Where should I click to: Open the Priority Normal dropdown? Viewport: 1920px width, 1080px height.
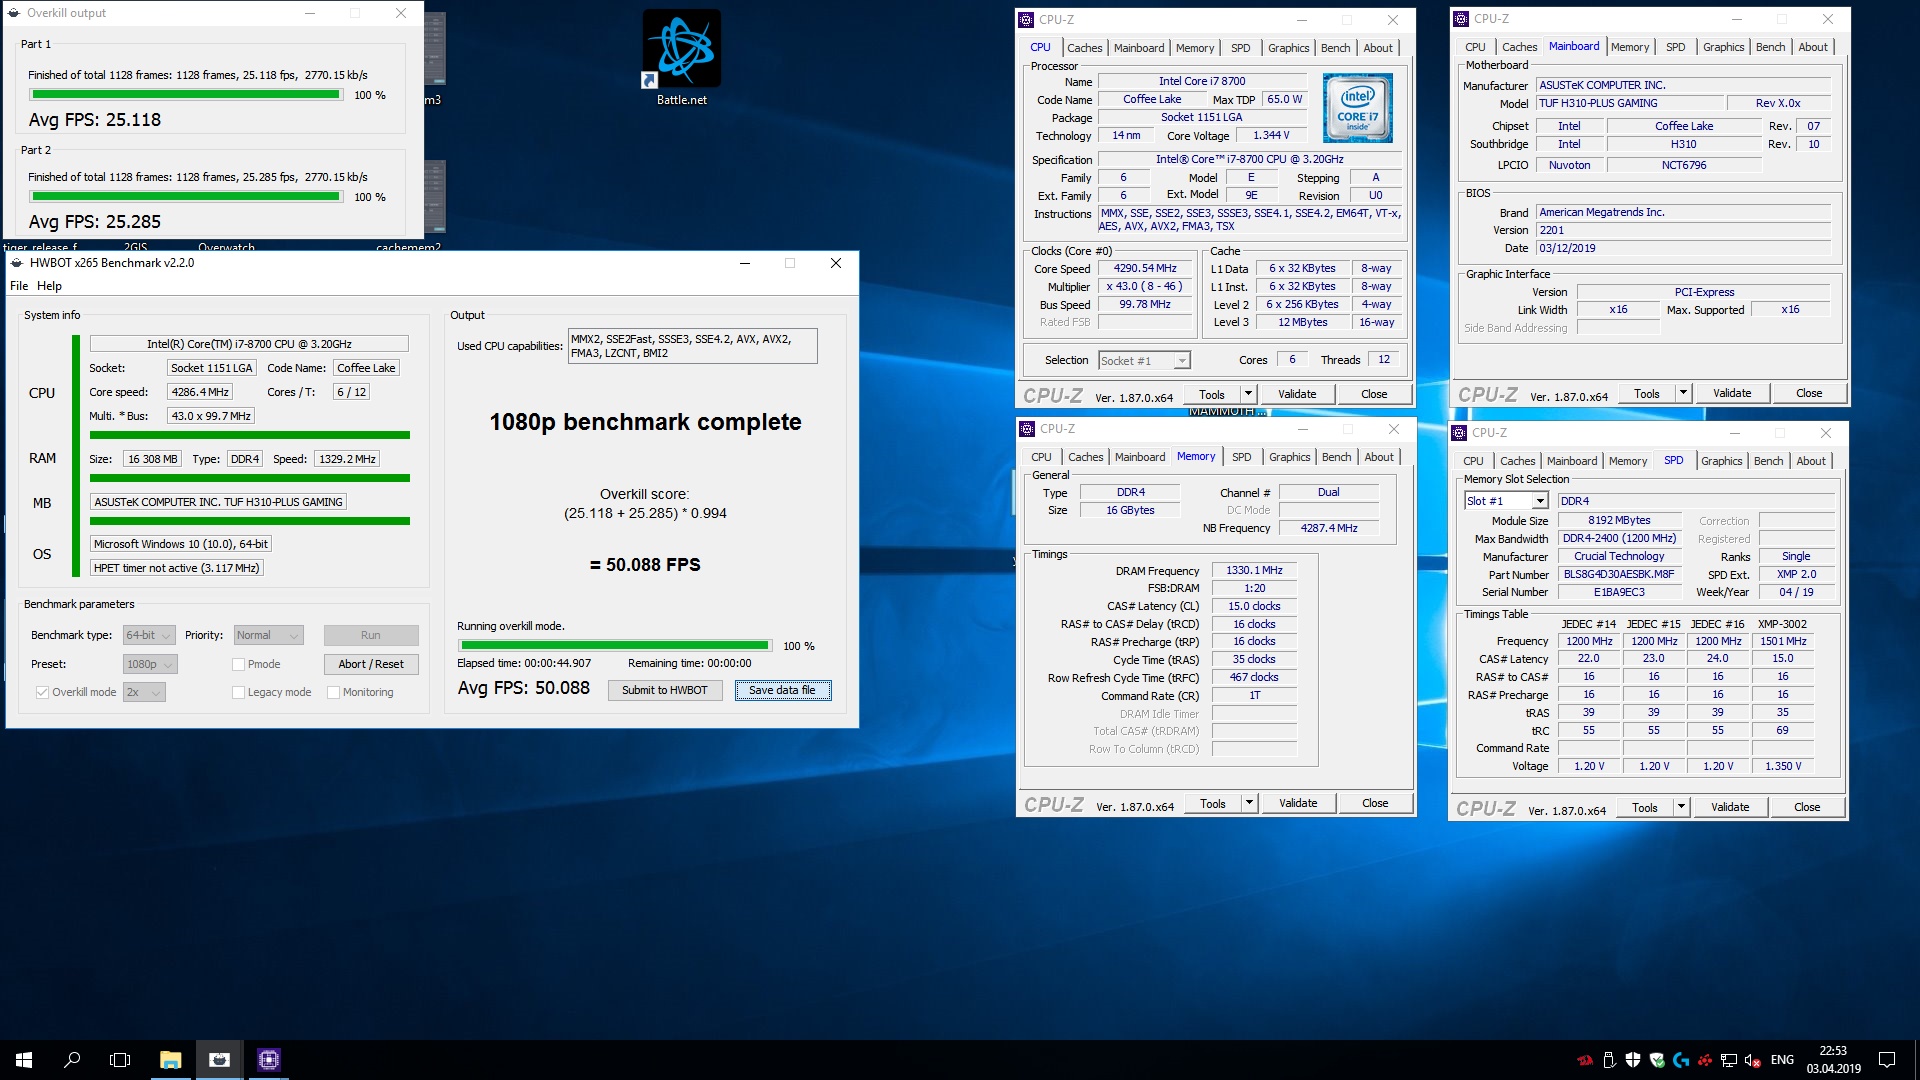click(x=268, y=635)
